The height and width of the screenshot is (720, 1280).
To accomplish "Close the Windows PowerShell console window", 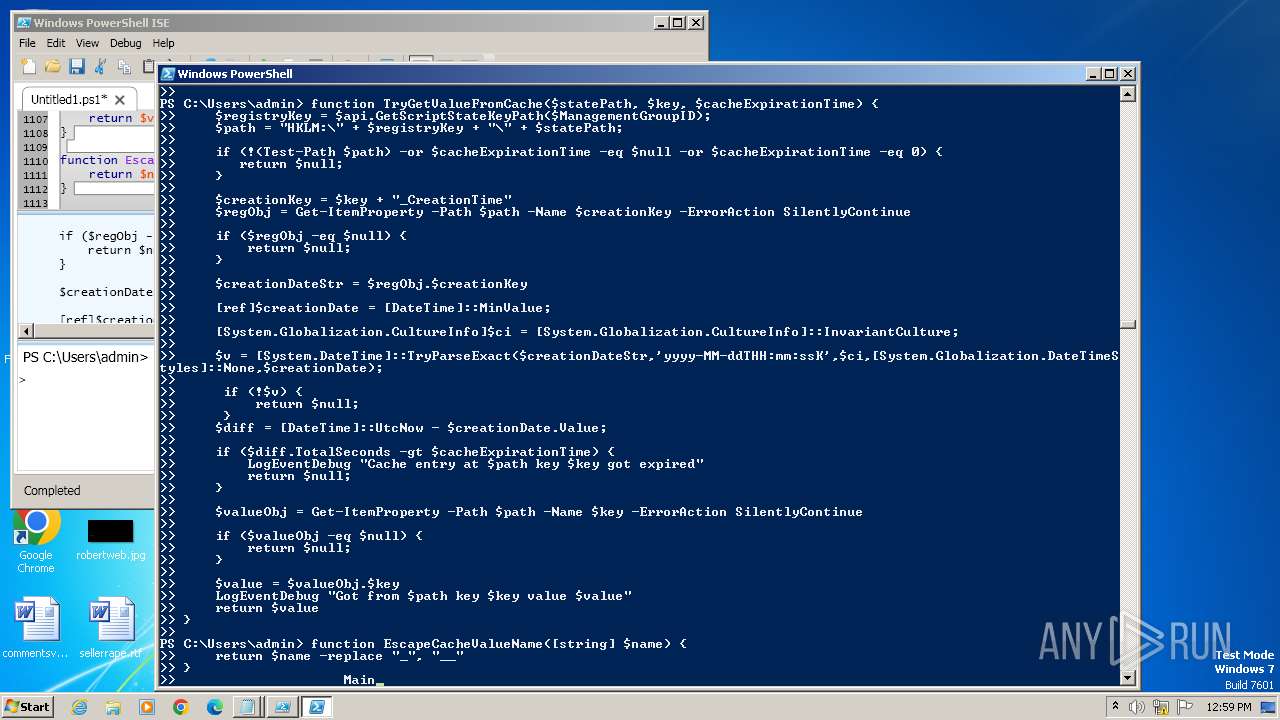I will [x=1127, y=74].
